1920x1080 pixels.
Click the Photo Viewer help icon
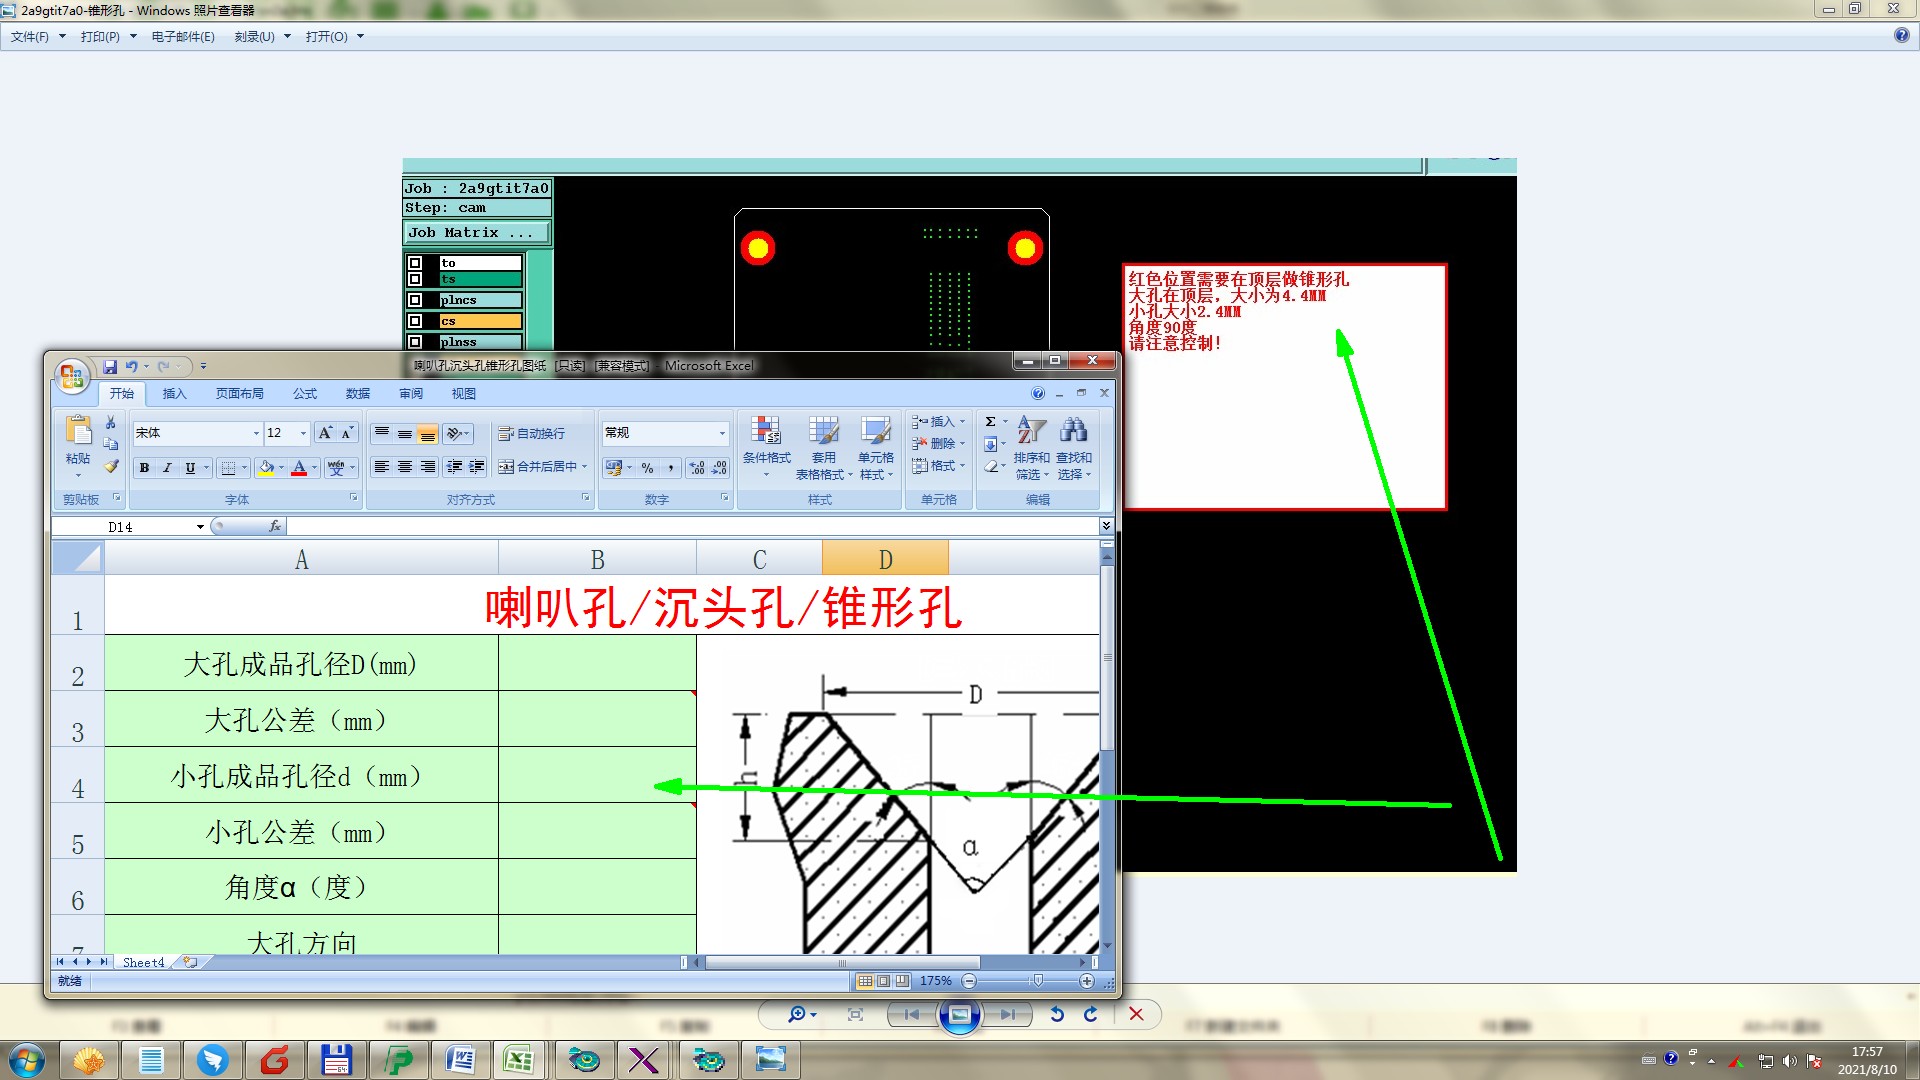[x=1901, y=36]
